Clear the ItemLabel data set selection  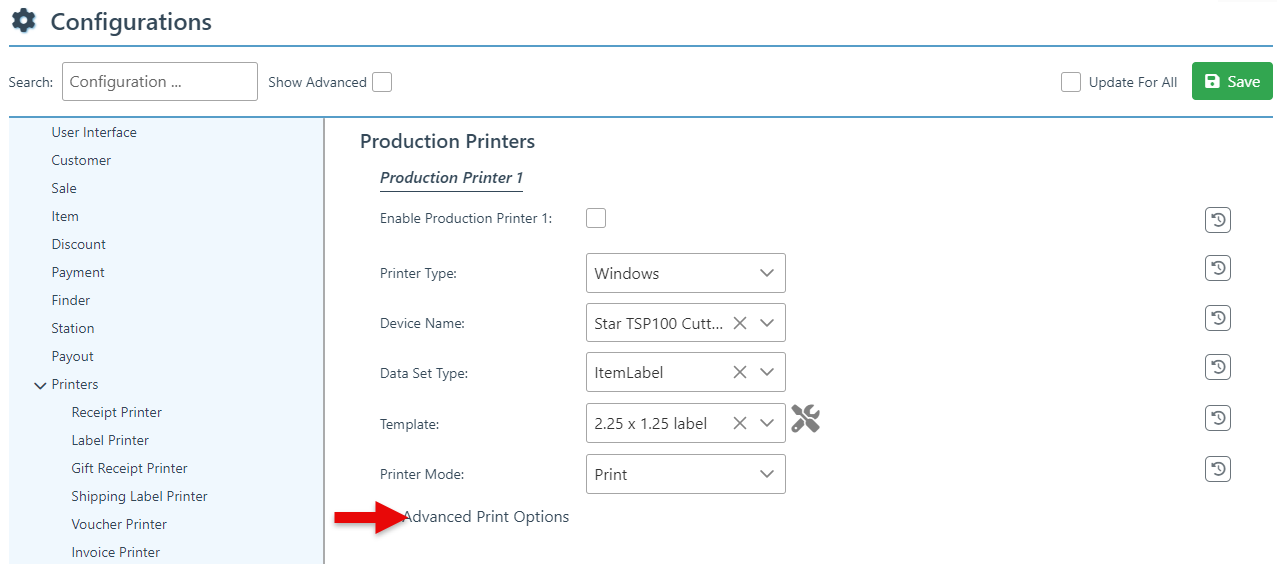point(740,372)
